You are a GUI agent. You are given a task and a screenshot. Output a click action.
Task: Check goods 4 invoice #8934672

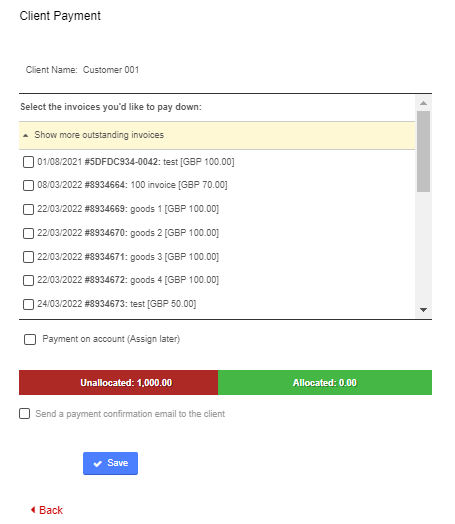tap(28, 280)
